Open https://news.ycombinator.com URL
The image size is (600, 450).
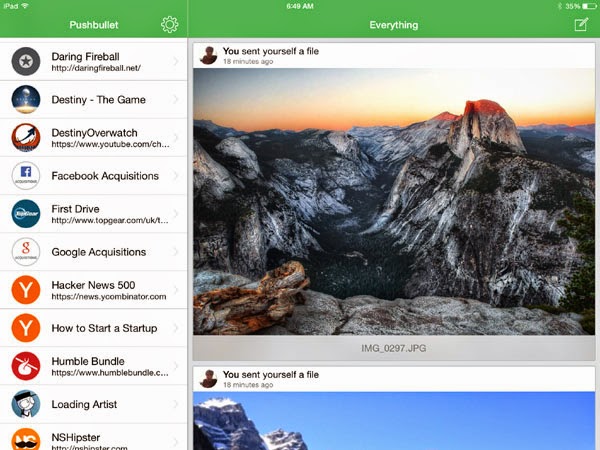coord(109,297)
